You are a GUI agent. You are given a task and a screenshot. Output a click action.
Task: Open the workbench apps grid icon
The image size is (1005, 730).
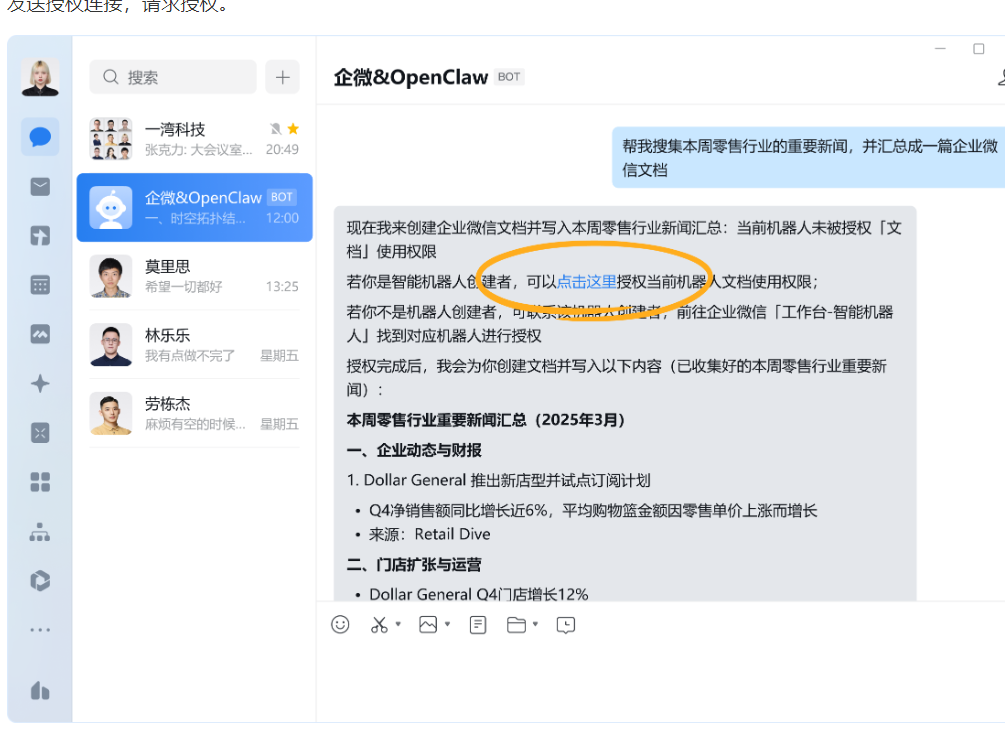[x=40, y=482]
